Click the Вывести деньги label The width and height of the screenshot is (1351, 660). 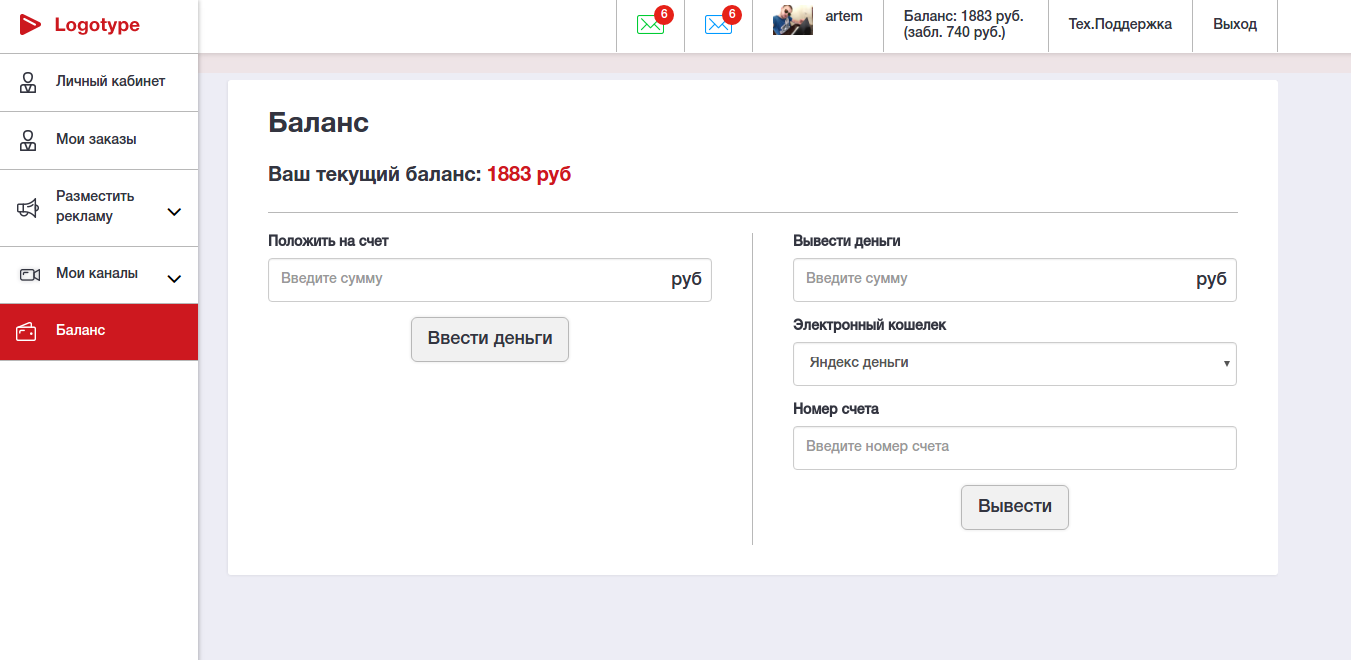847,241
